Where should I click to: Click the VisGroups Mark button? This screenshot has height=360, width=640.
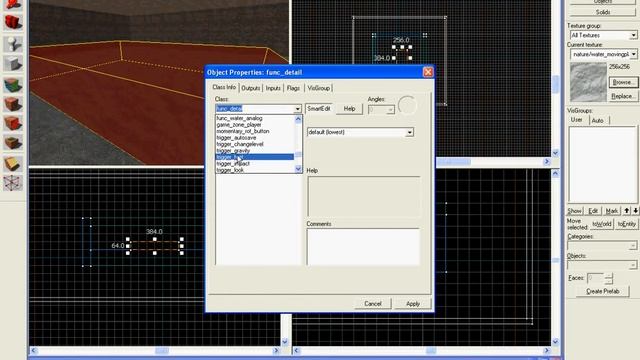click(x=611, y=211)
